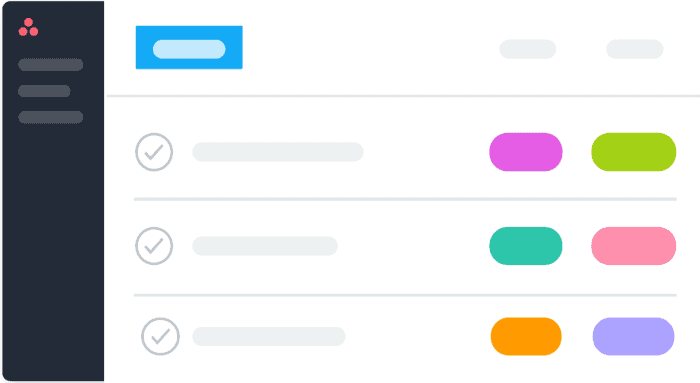Toggle the second task's checkmark circle

point(154,246)
